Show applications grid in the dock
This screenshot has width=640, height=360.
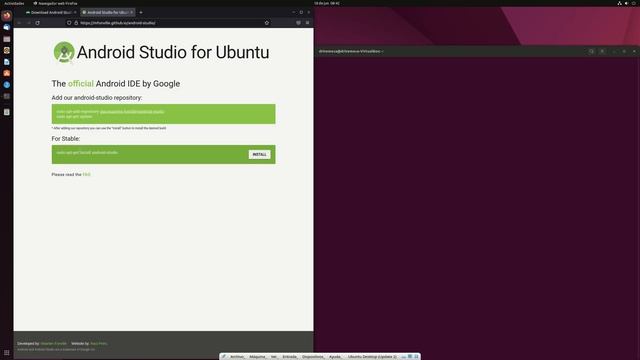(x=7, y=353)
